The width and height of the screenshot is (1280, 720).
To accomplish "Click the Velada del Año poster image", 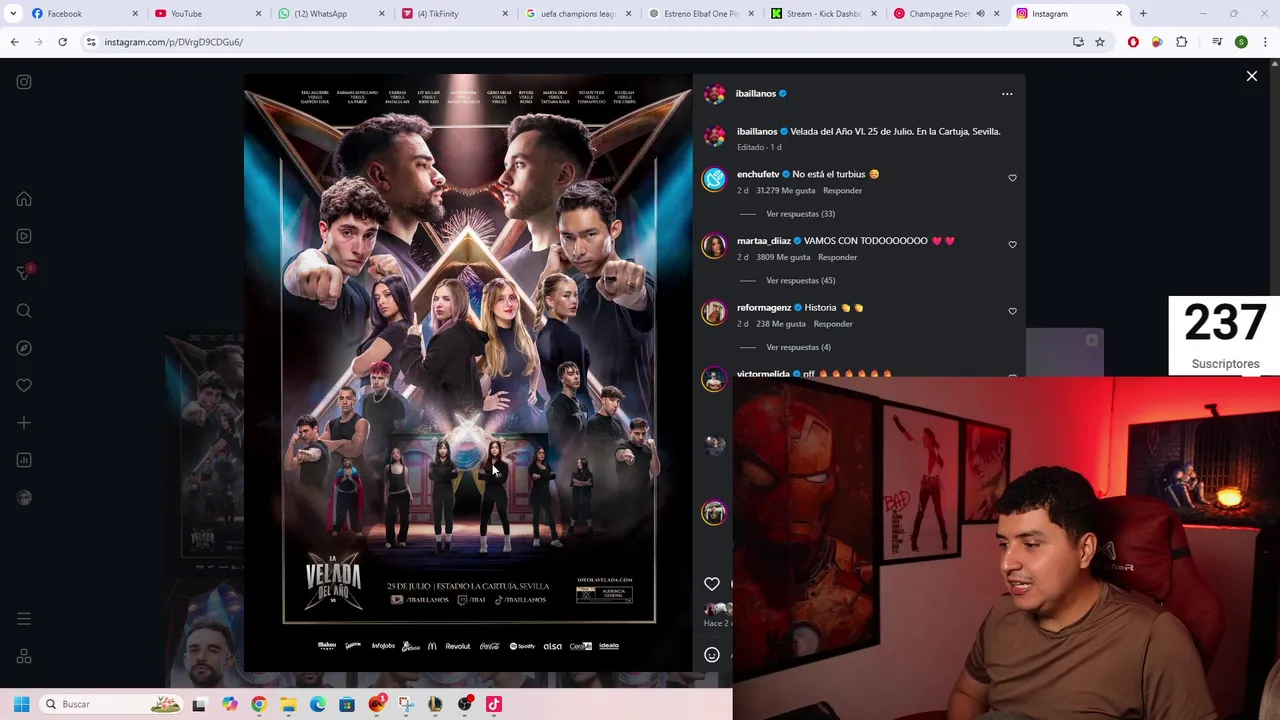I will pos(468,371).
